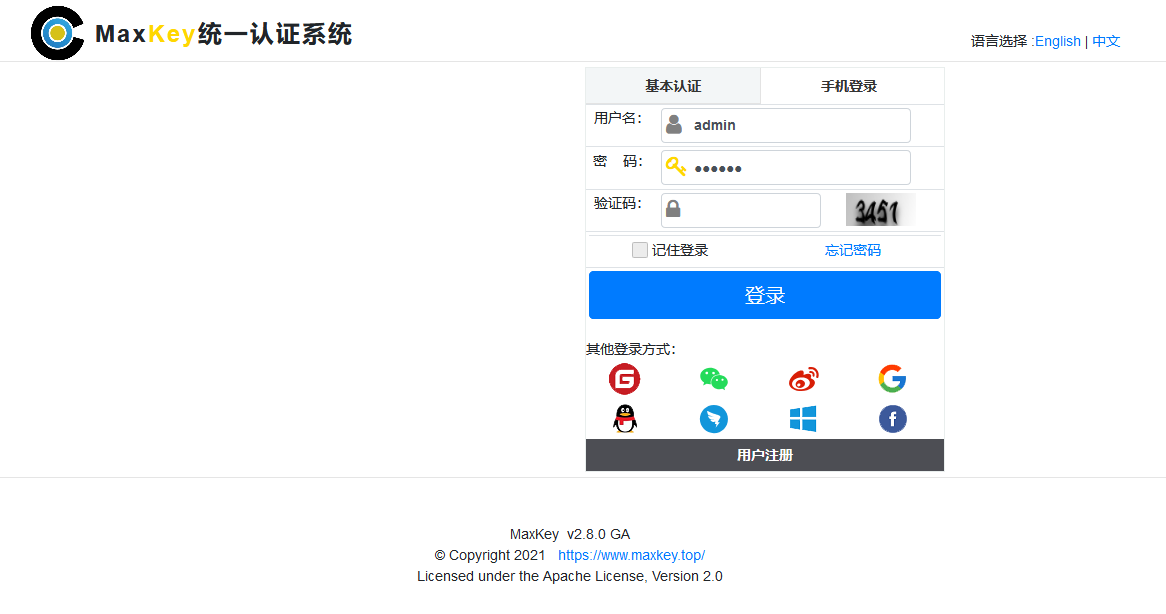Switch language to 中文
1166x614 pixels.
point(1106,41)
